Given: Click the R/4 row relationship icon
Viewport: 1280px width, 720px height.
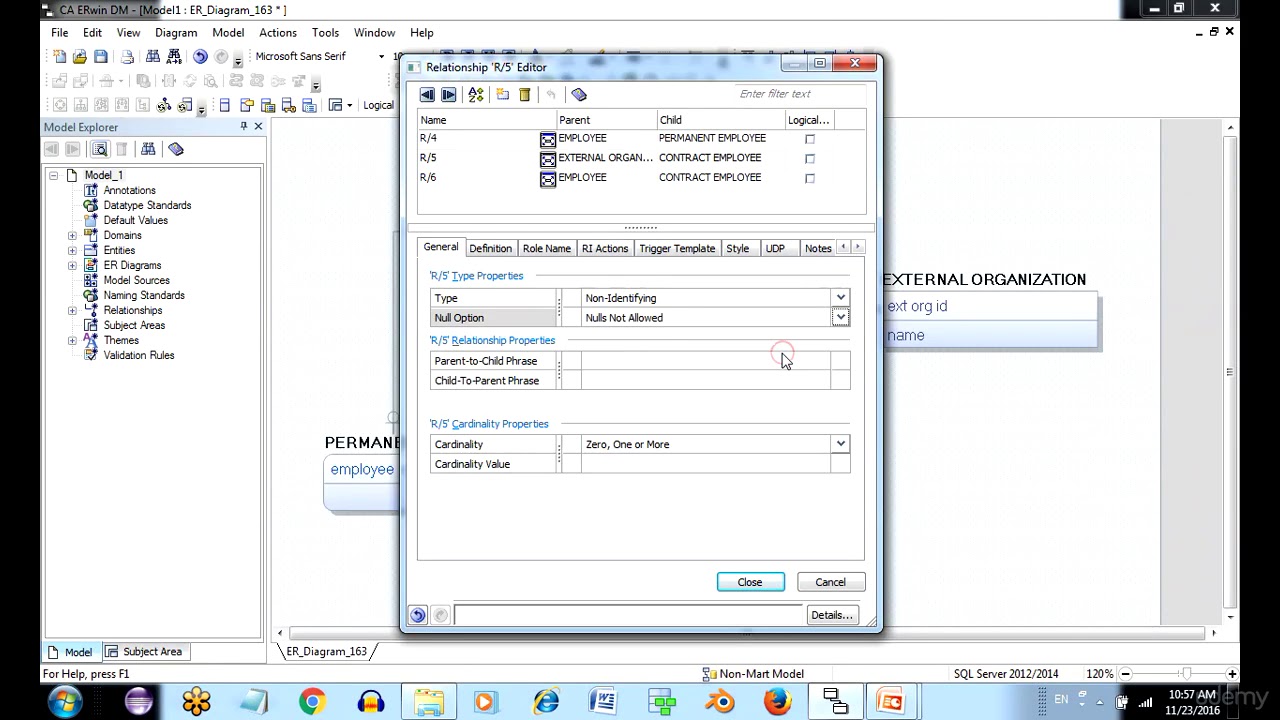Looking at the screenshot, I should [x=548, y=139].
